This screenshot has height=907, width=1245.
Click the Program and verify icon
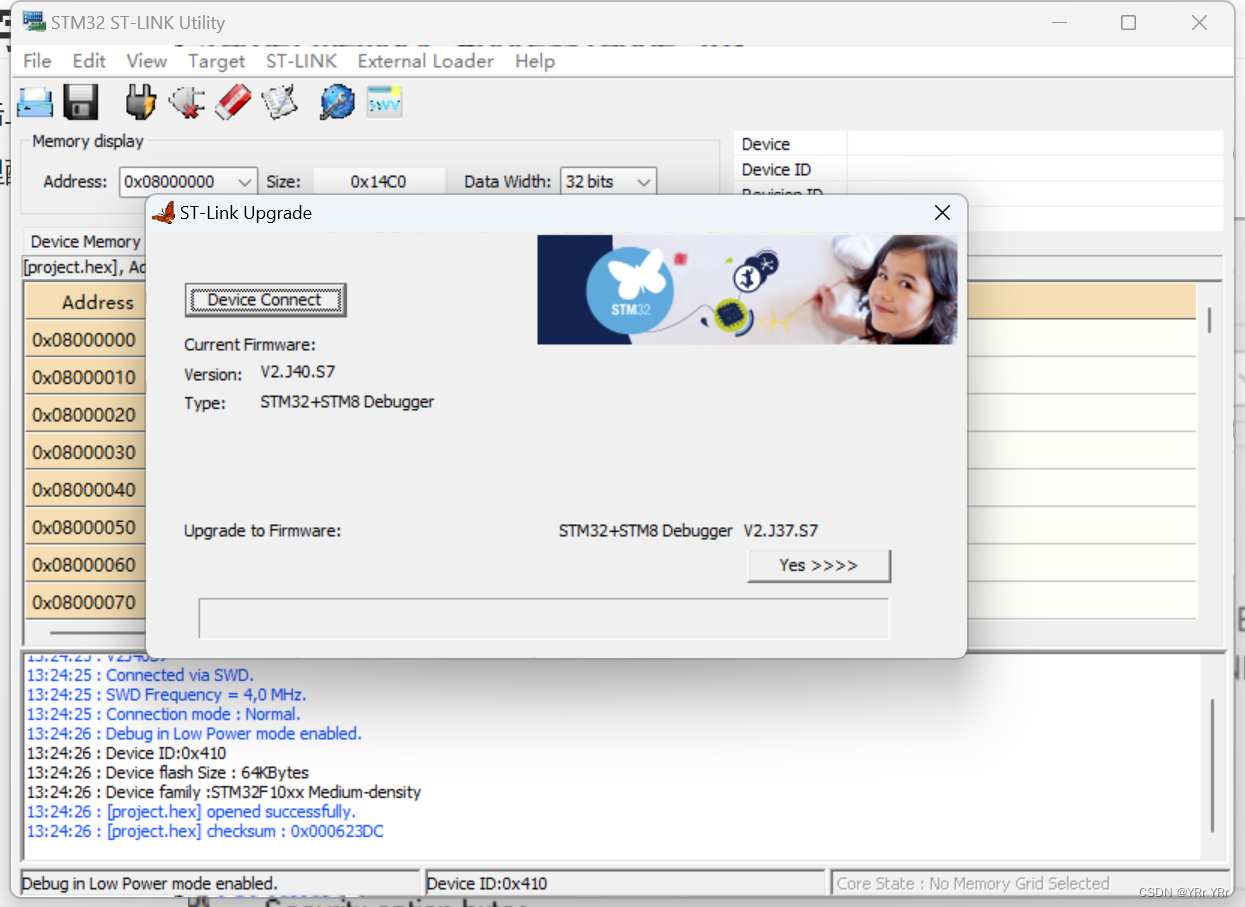point(279,102)
